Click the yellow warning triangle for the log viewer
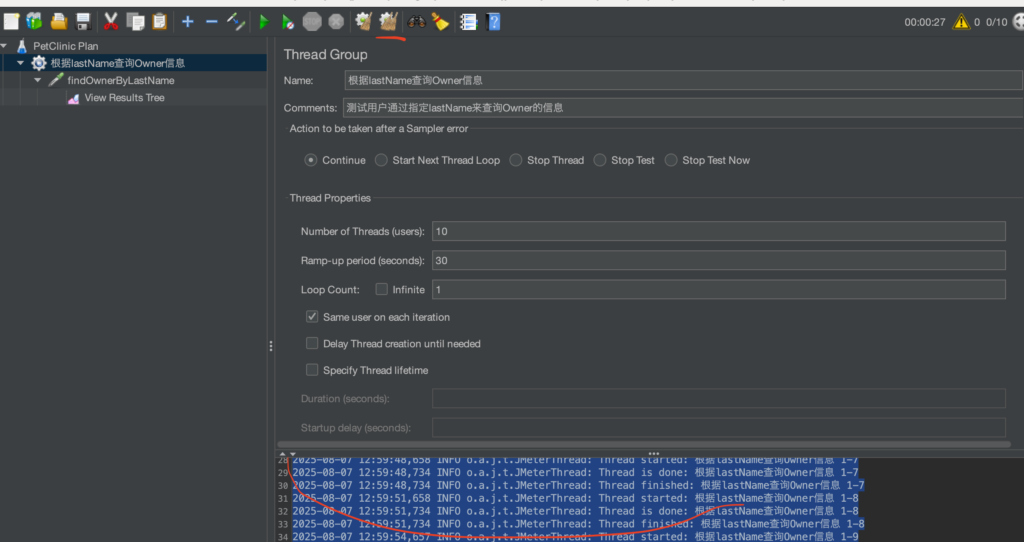Viewport: 1024px width, 542px height. [961, 22]
